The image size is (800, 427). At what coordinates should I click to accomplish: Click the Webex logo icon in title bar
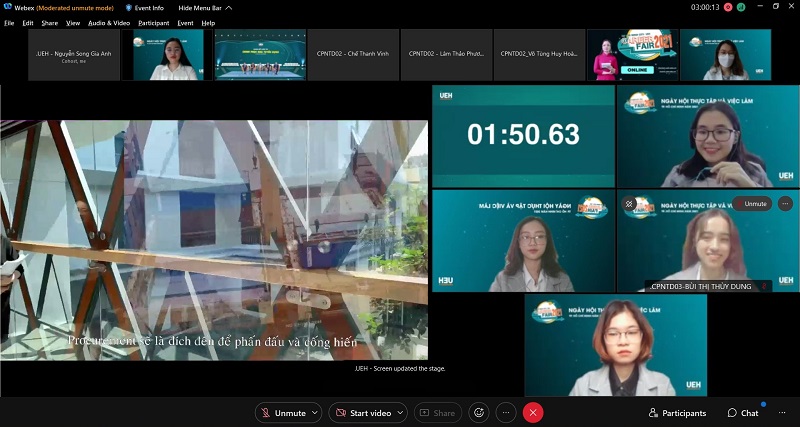click(7, 7)
